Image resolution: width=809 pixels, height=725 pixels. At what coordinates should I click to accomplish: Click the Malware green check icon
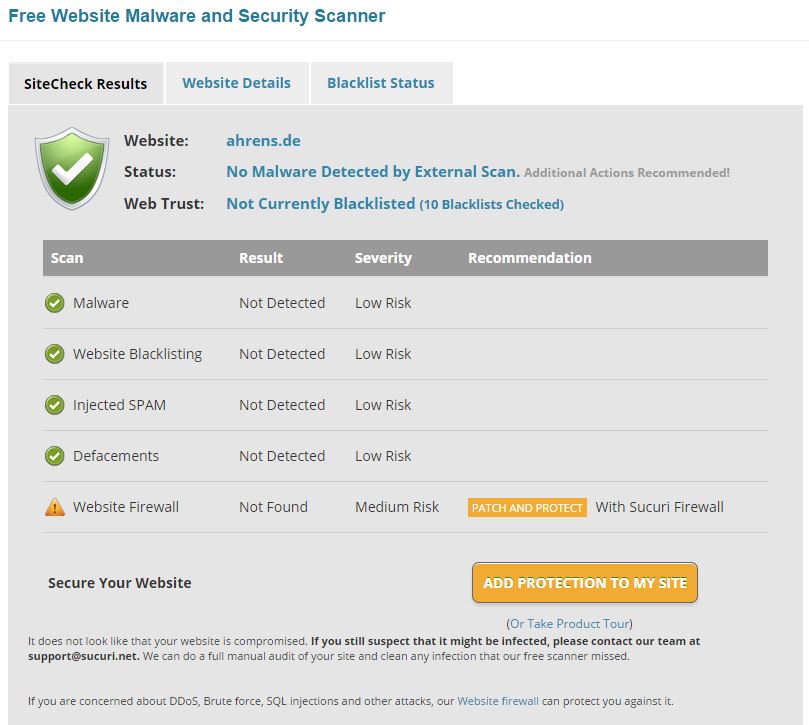pos(55,303)
